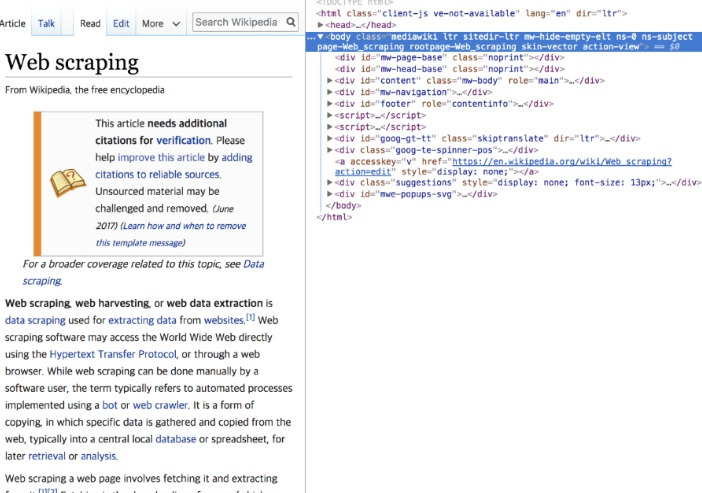
Task: Open the More dropdown menu
Action: [161, 23]
